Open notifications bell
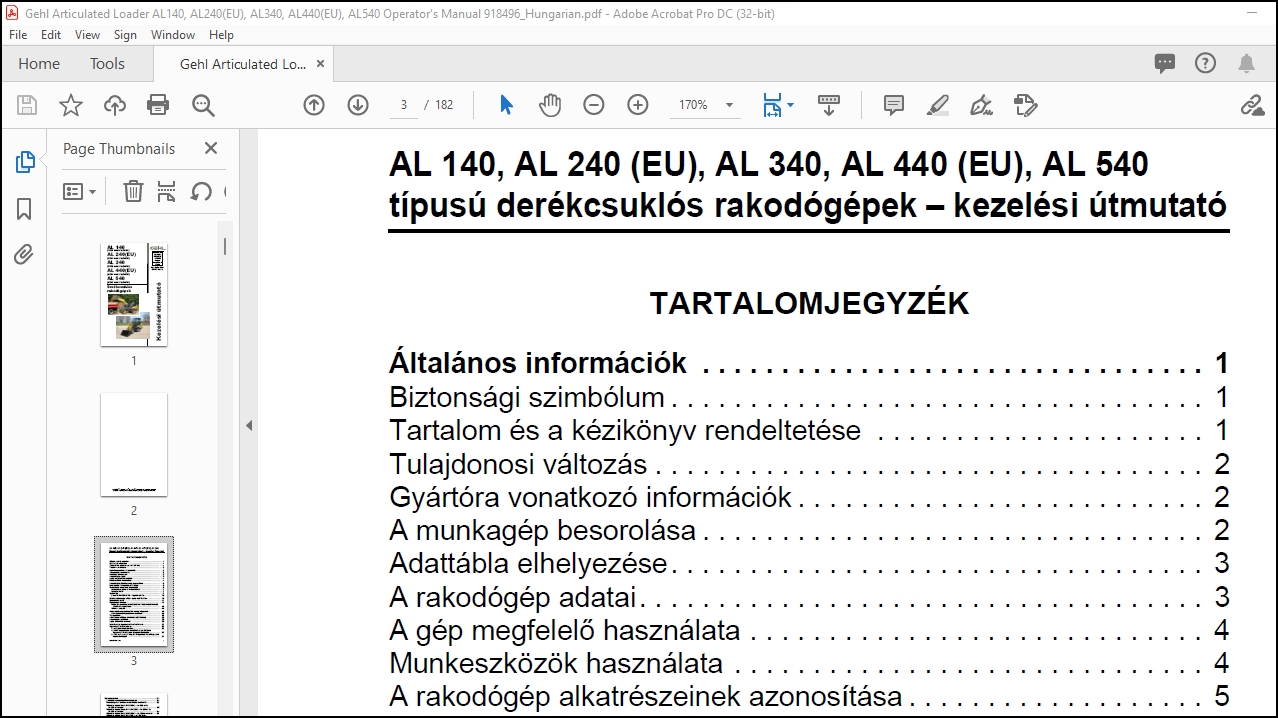The height and width of the screenshot is (718, 1278). pyautogui.click(x=1246, y=64)
